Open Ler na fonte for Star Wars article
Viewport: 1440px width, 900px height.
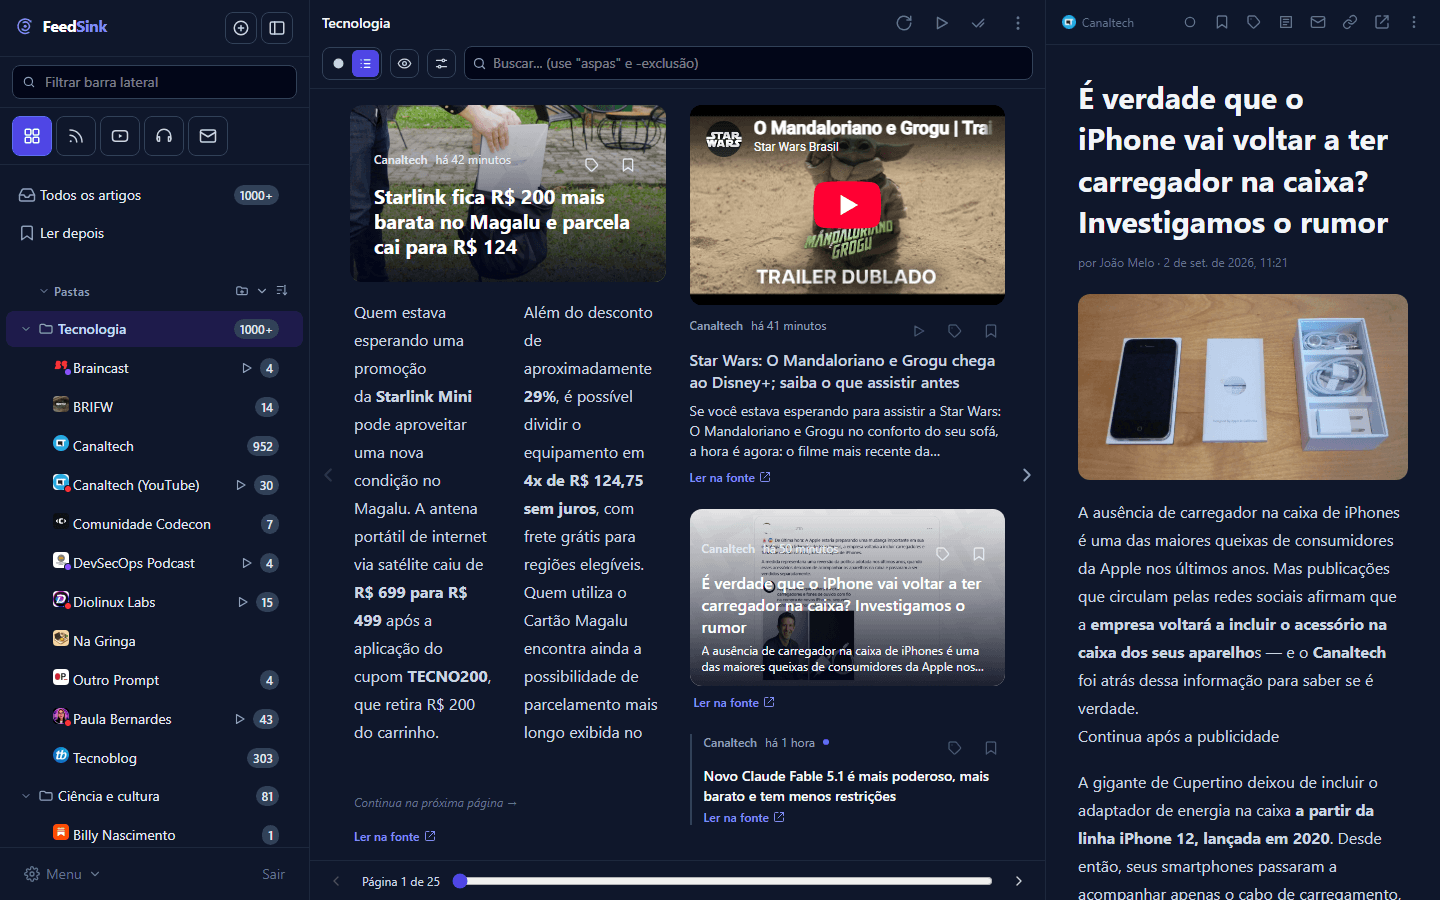(x=730, y=478)
